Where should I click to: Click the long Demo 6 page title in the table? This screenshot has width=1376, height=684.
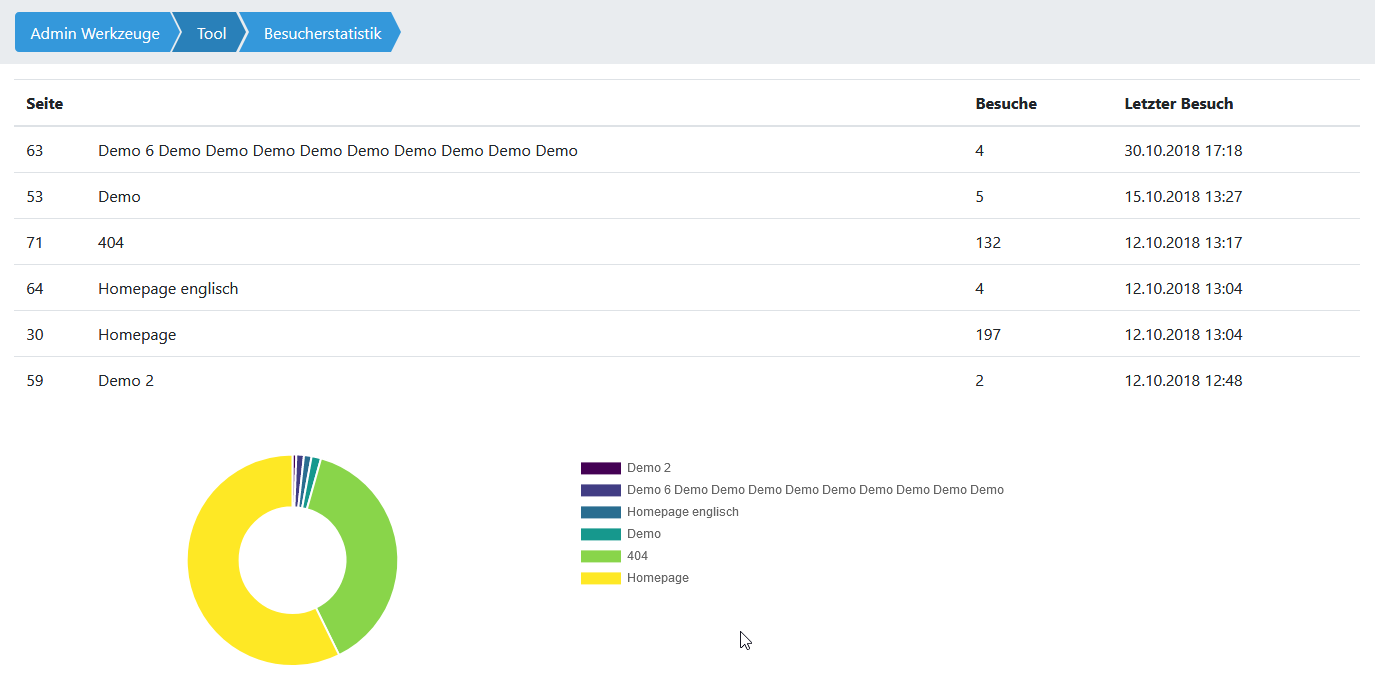[x=338, y=150]
